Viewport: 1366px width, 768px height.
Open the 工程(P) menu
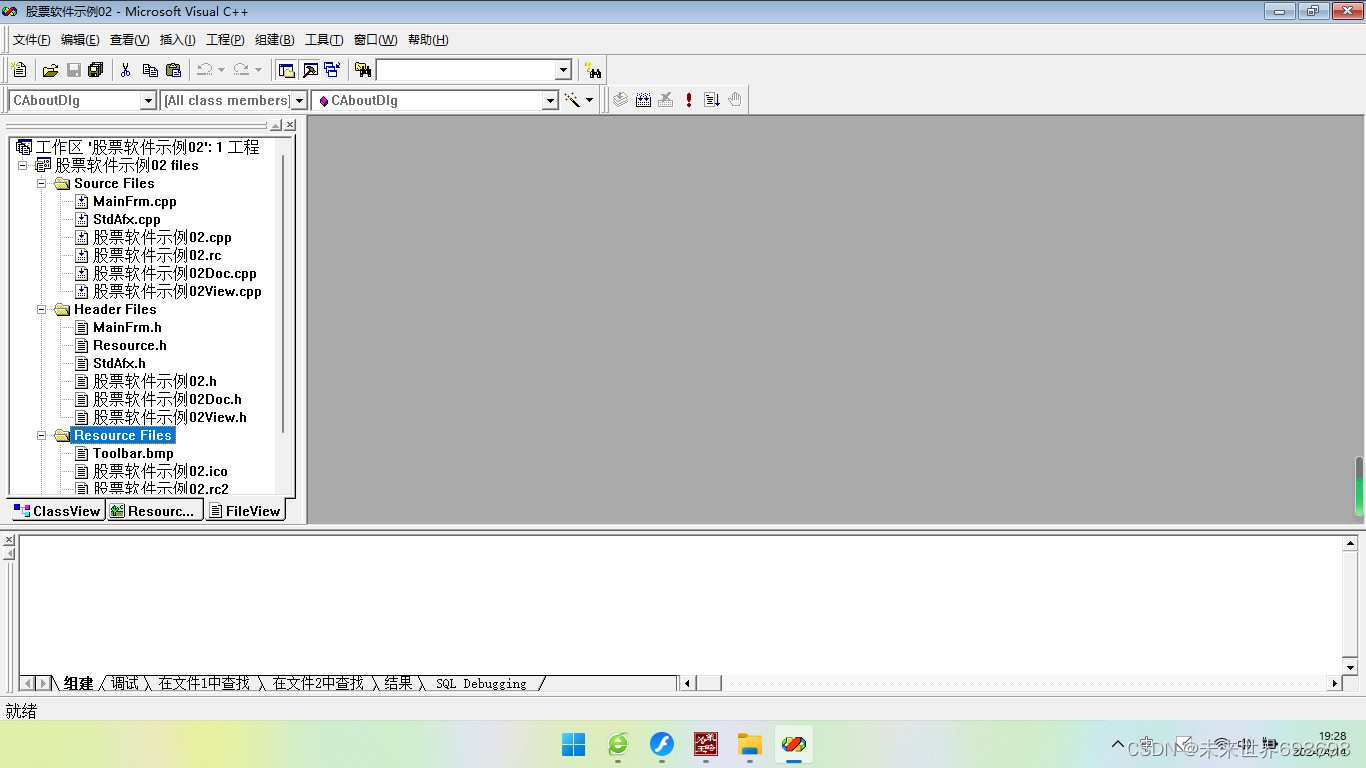(x=225, y=40)
